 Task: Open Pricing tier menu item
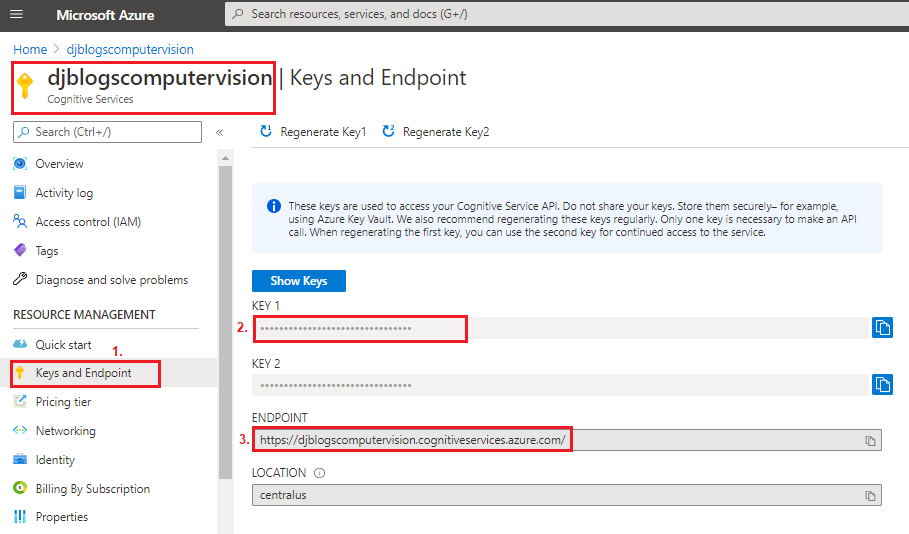[63, 402]
